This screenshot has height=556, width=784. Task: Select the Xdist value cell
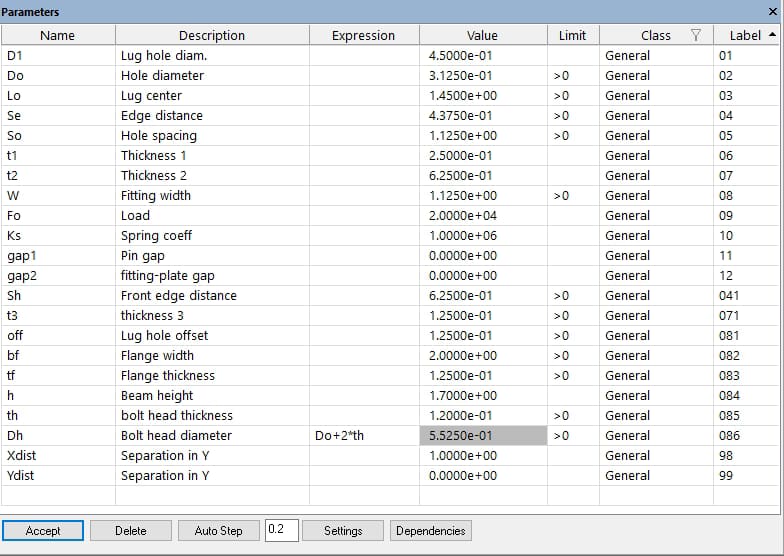click(482, 456)
